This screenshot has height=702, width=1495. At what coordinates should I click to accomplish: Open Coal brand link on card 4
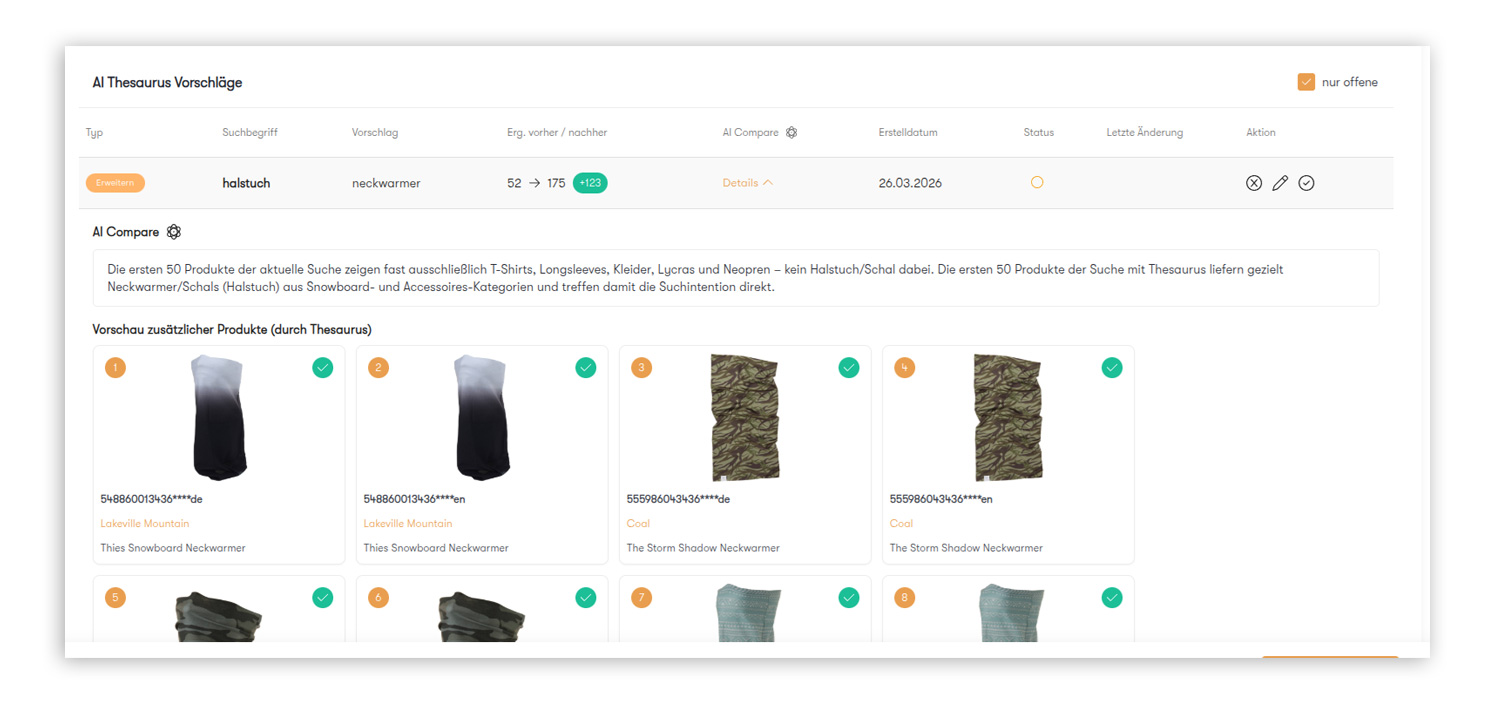point(901,523)
